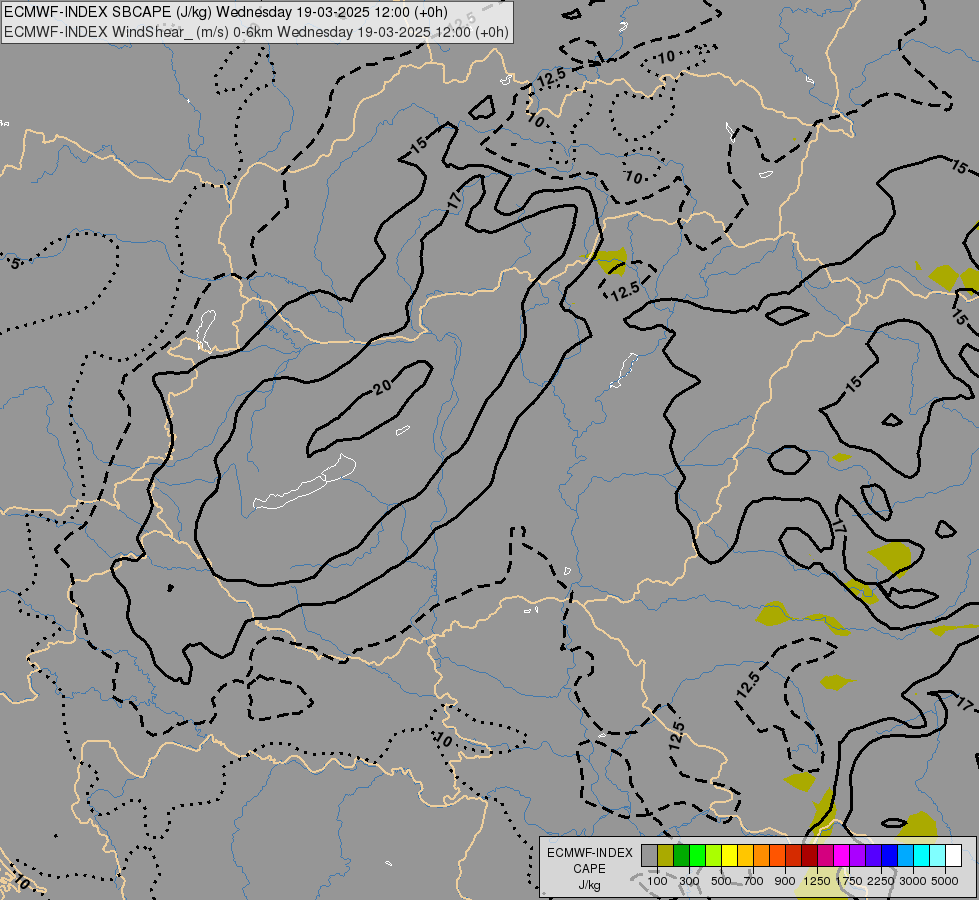Click the CAPE label in the legend
Screen dimensions: 979x900
pyautogui.click(x=589, y=869)
